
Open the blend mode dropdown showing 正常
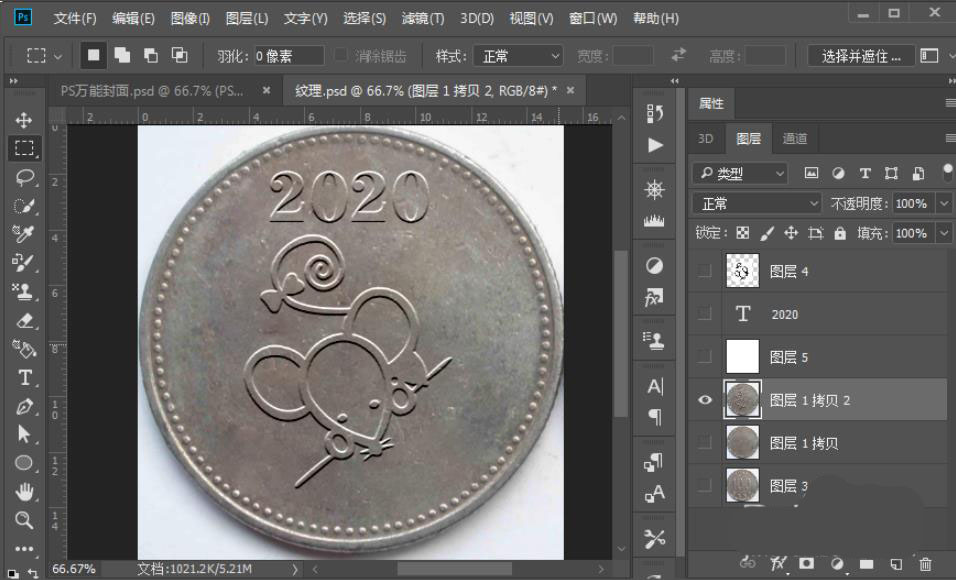point(755,203)
